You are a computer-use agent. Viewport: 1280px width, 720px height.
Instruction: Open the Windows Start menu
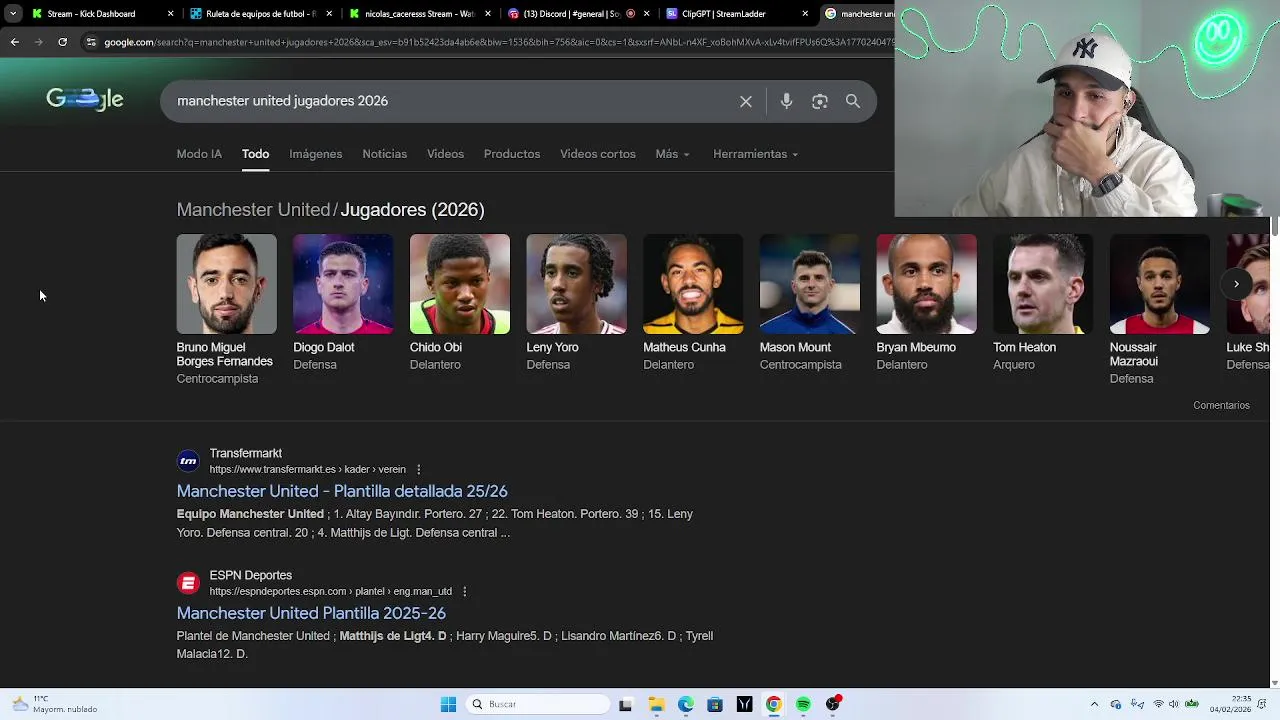[x=448, y=704]
